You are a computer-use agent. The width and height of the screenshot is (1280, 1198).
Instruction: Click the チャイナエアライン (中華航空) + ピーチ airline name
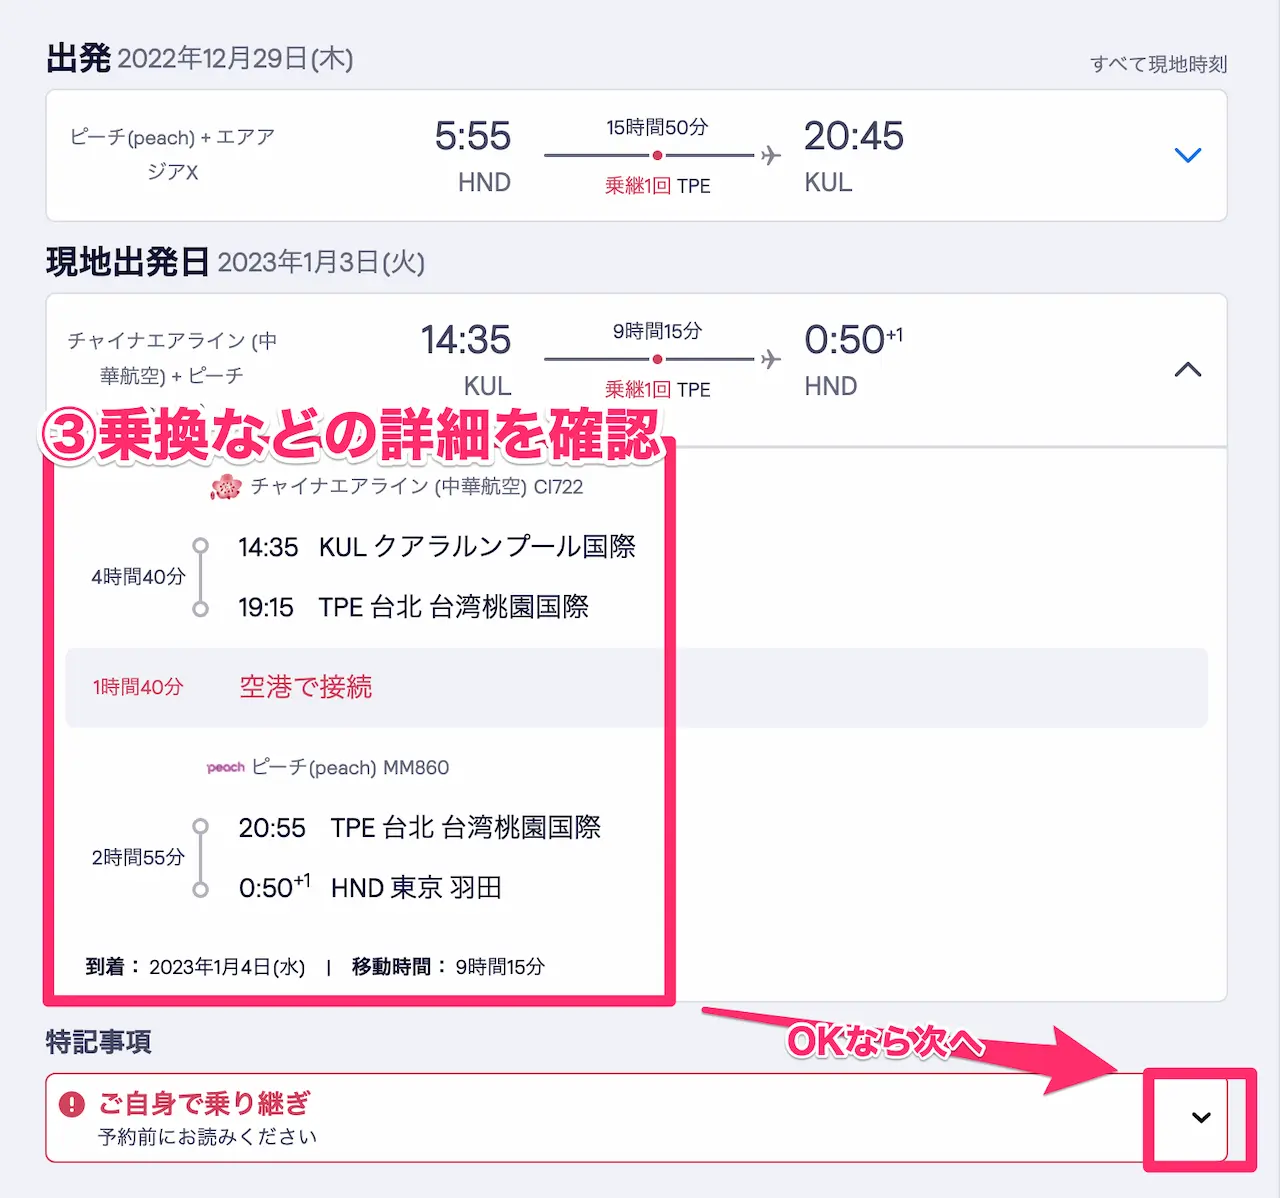pyautogui.click(x=172, y=358)
